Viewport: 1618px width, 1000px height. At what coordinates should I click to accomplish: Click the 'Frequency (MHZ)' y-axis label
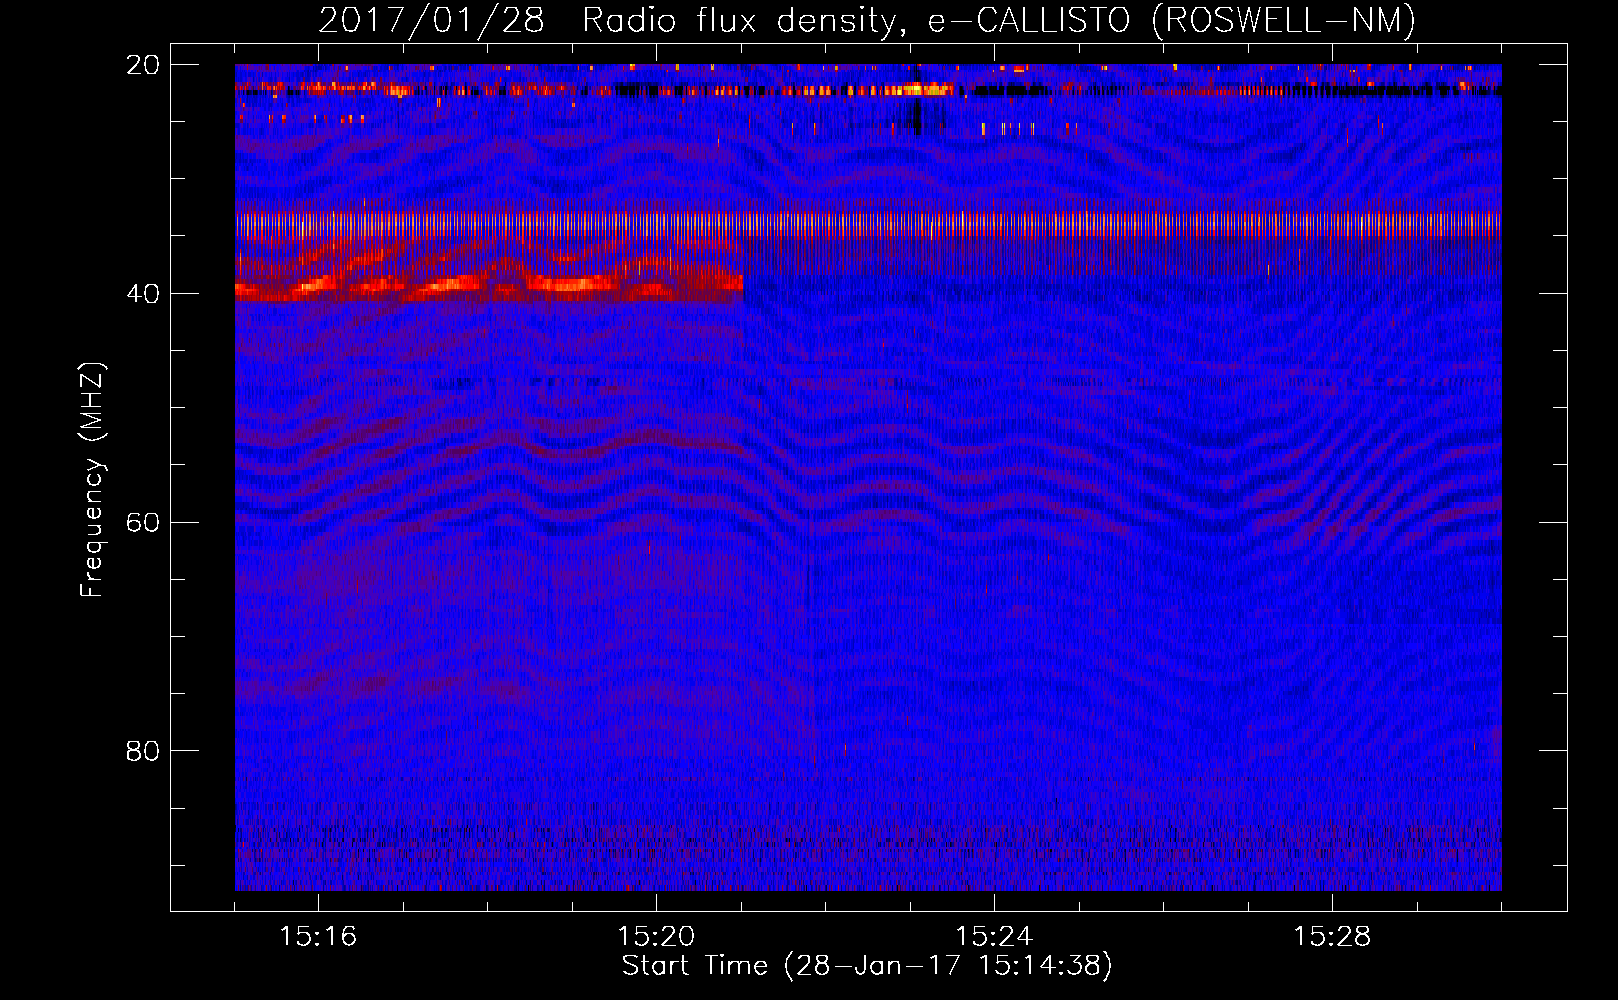92,479
